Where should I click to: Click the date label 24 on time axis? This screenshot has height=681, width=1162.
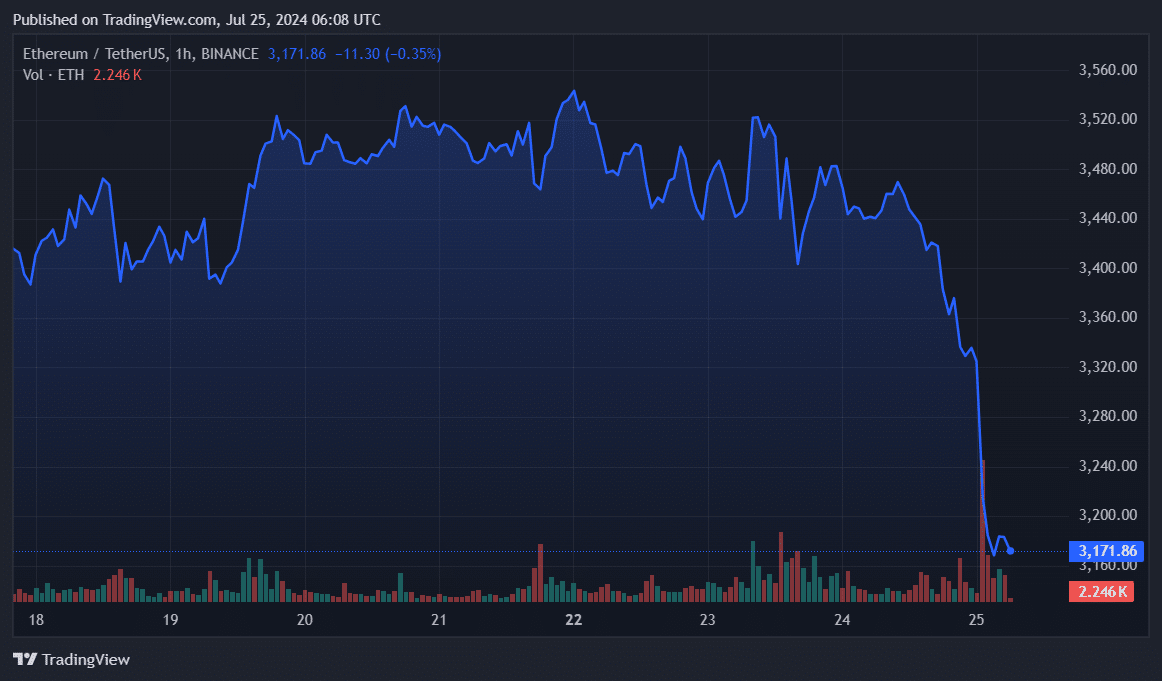(842, 619)
